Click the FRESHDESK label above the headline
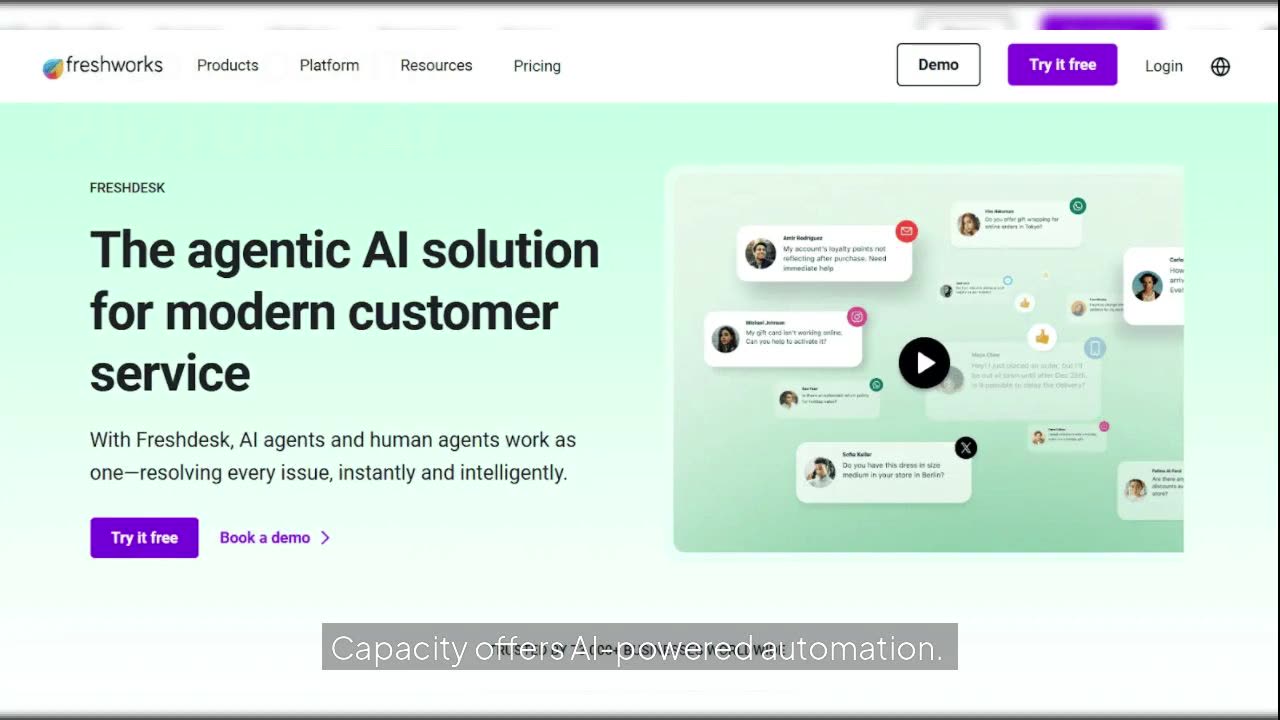The image size is (1280, 720). (x=127, y=188)
